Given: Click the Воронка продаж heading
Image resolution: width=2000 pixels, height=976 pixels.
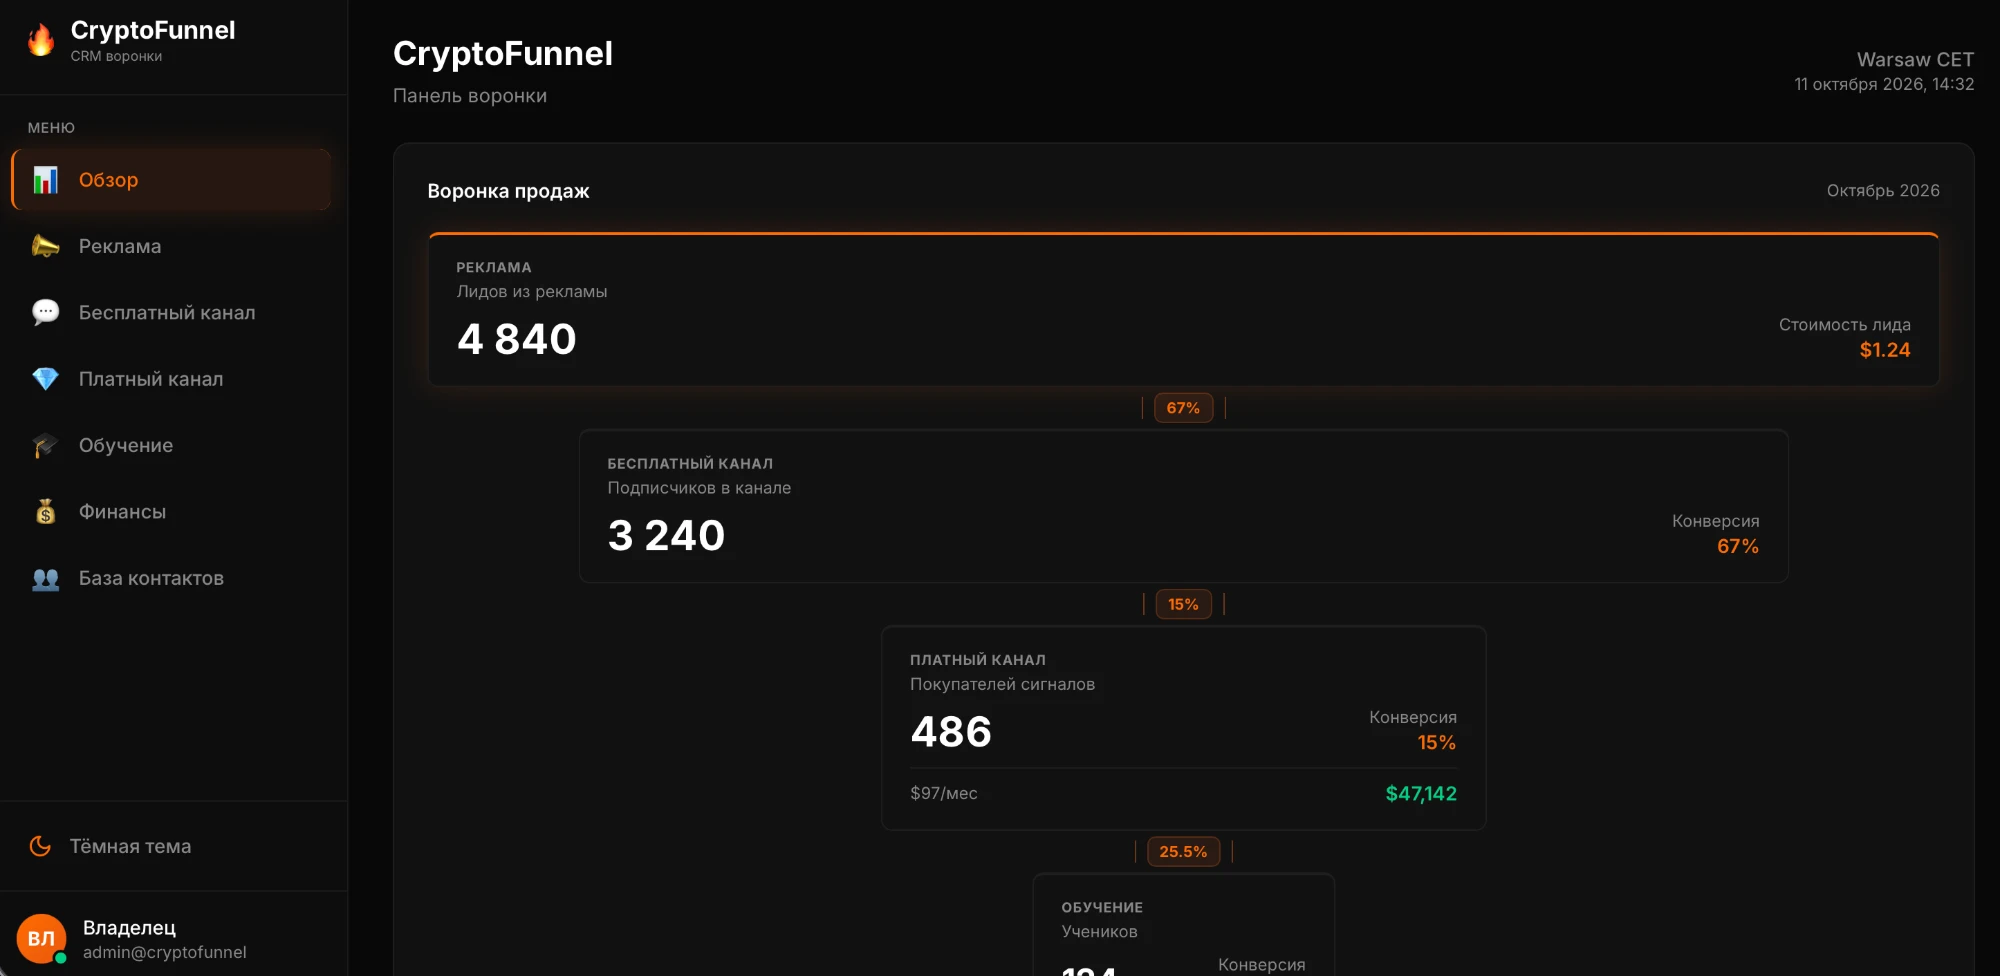Looking at the screenshot, I should [508, 190].
